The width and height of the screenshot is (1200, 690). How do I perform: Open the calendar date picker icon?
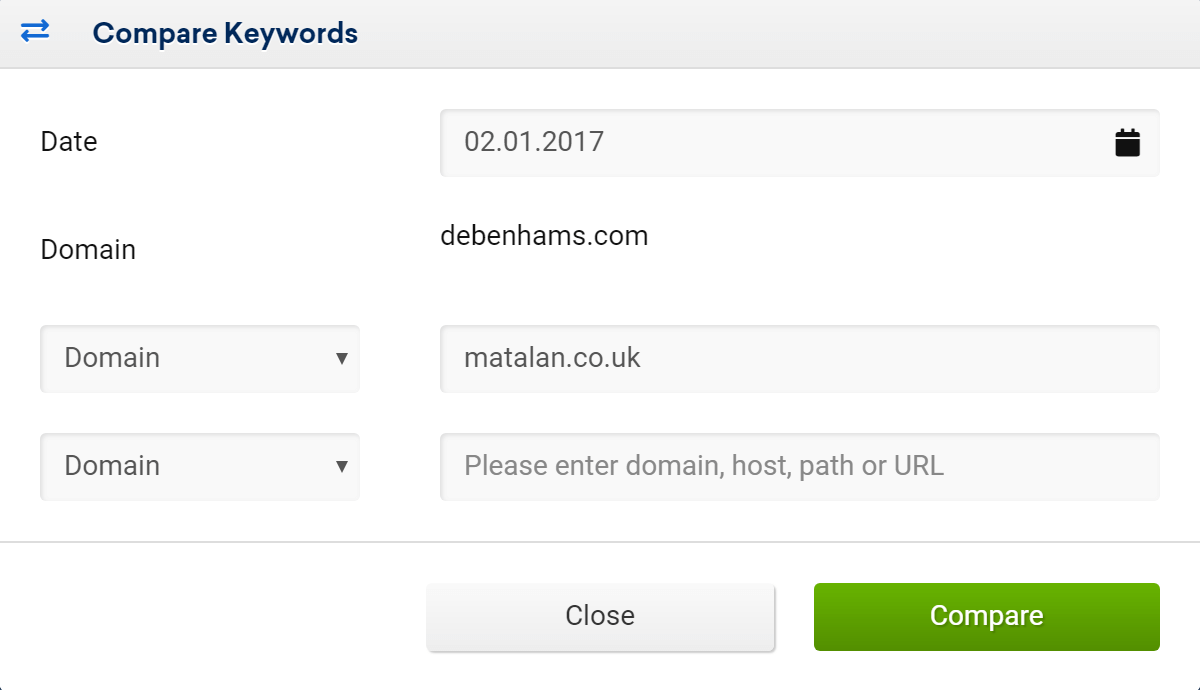click(1127, 142)
